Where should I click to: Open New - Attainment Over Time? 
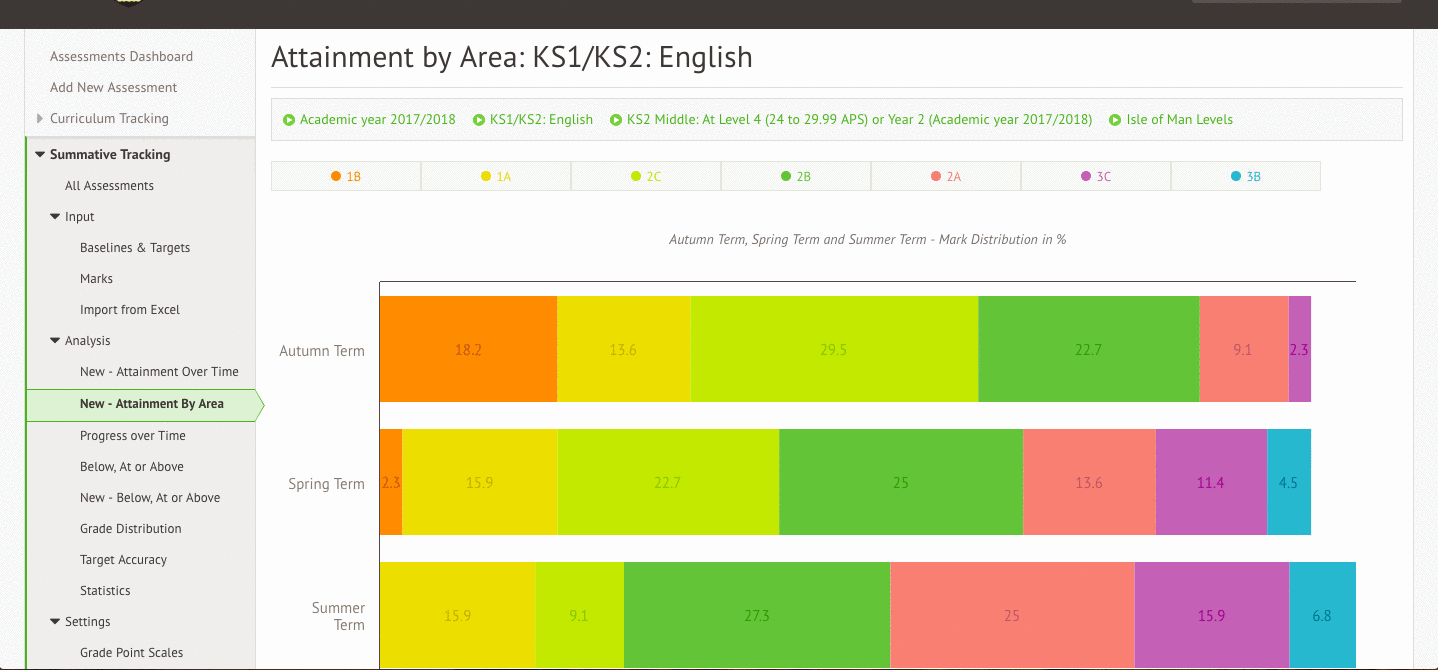[159, 372]
